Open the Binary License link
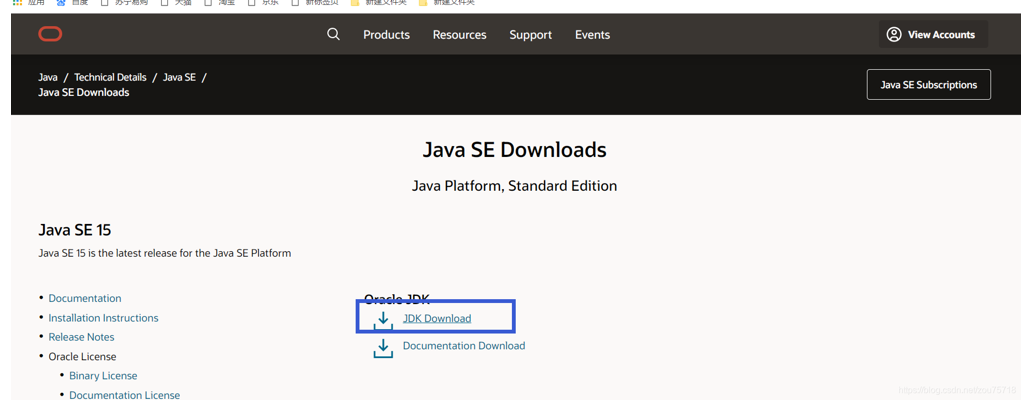 pyautogui.click(x=103, y=376)
